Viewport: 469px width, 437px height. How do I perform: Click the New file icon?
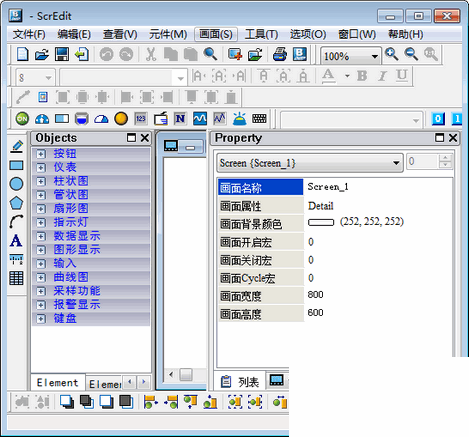[x=22, y=54]
